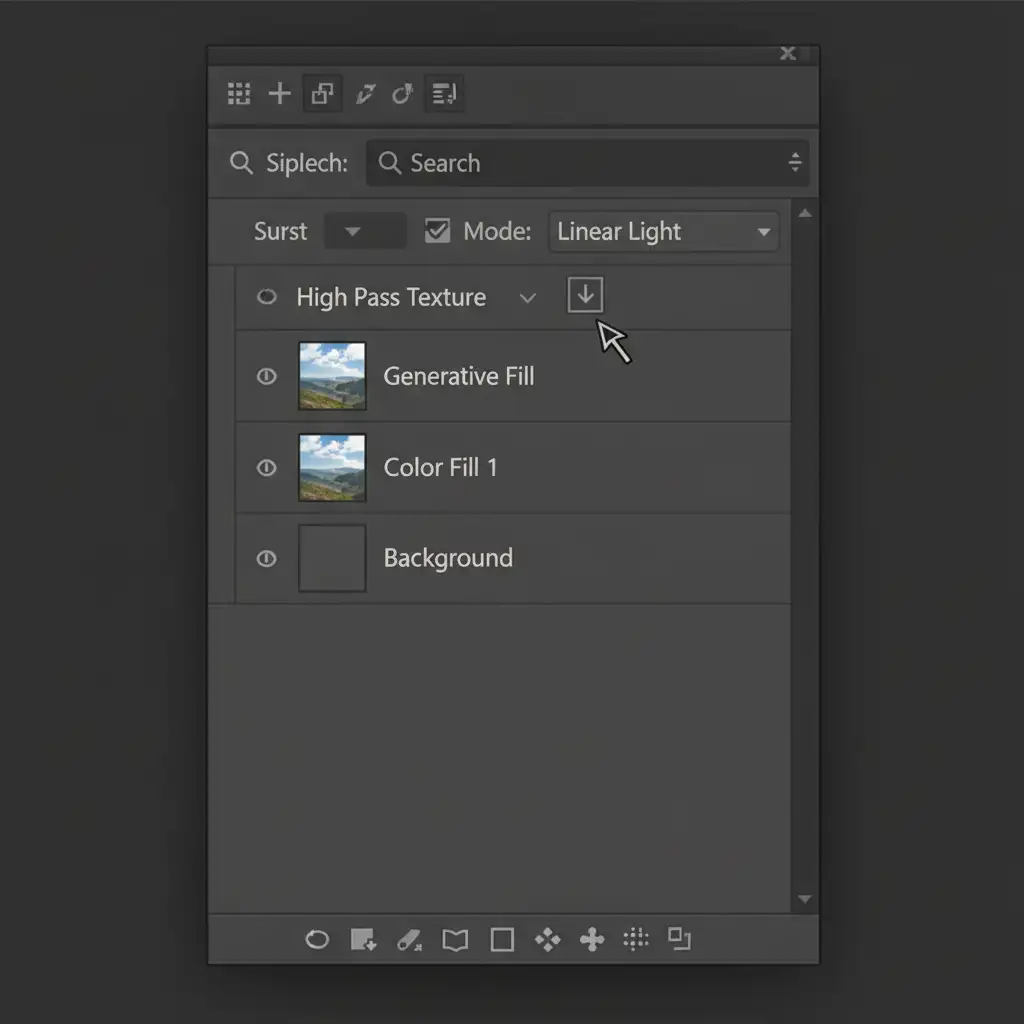
Task: Click the Search input field
Action: (585, 163)
